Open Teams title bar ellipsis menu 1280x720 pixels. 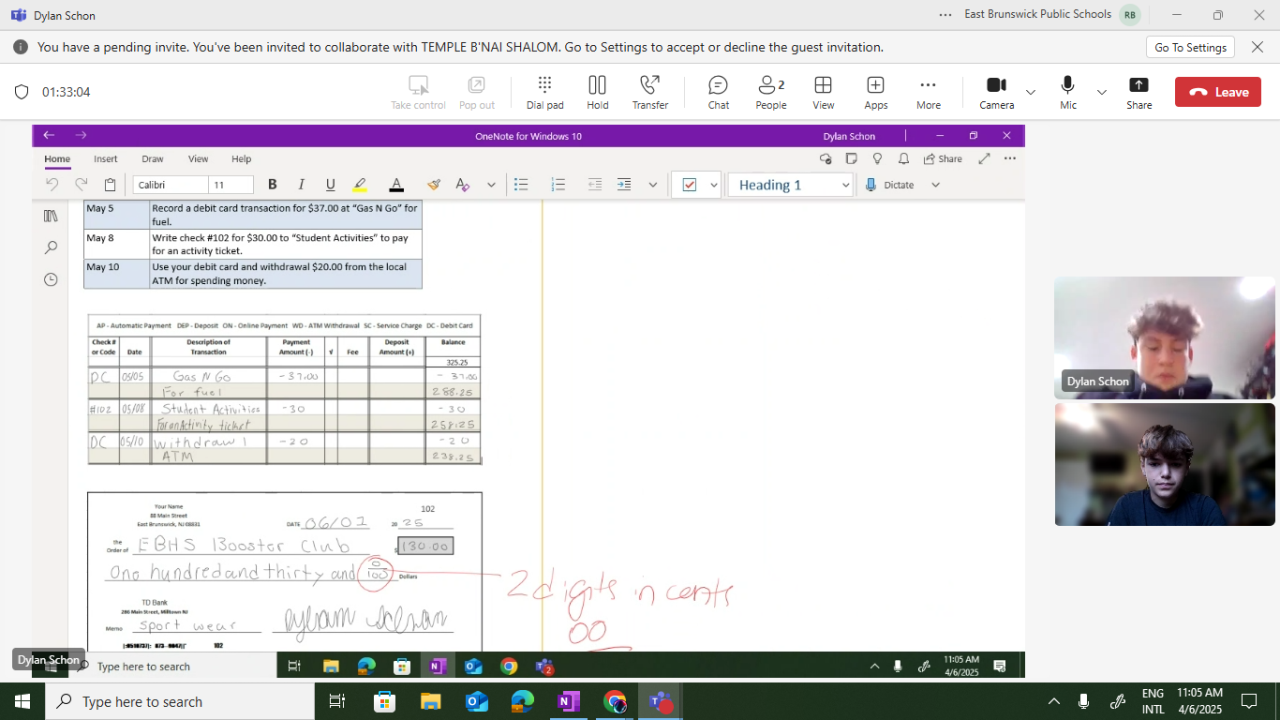(945, 15)
